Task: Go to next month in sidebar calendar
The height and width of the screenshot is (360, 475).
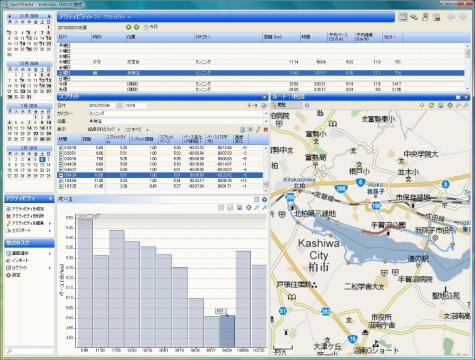Action: pyautogui.click(x=49, y=16)
